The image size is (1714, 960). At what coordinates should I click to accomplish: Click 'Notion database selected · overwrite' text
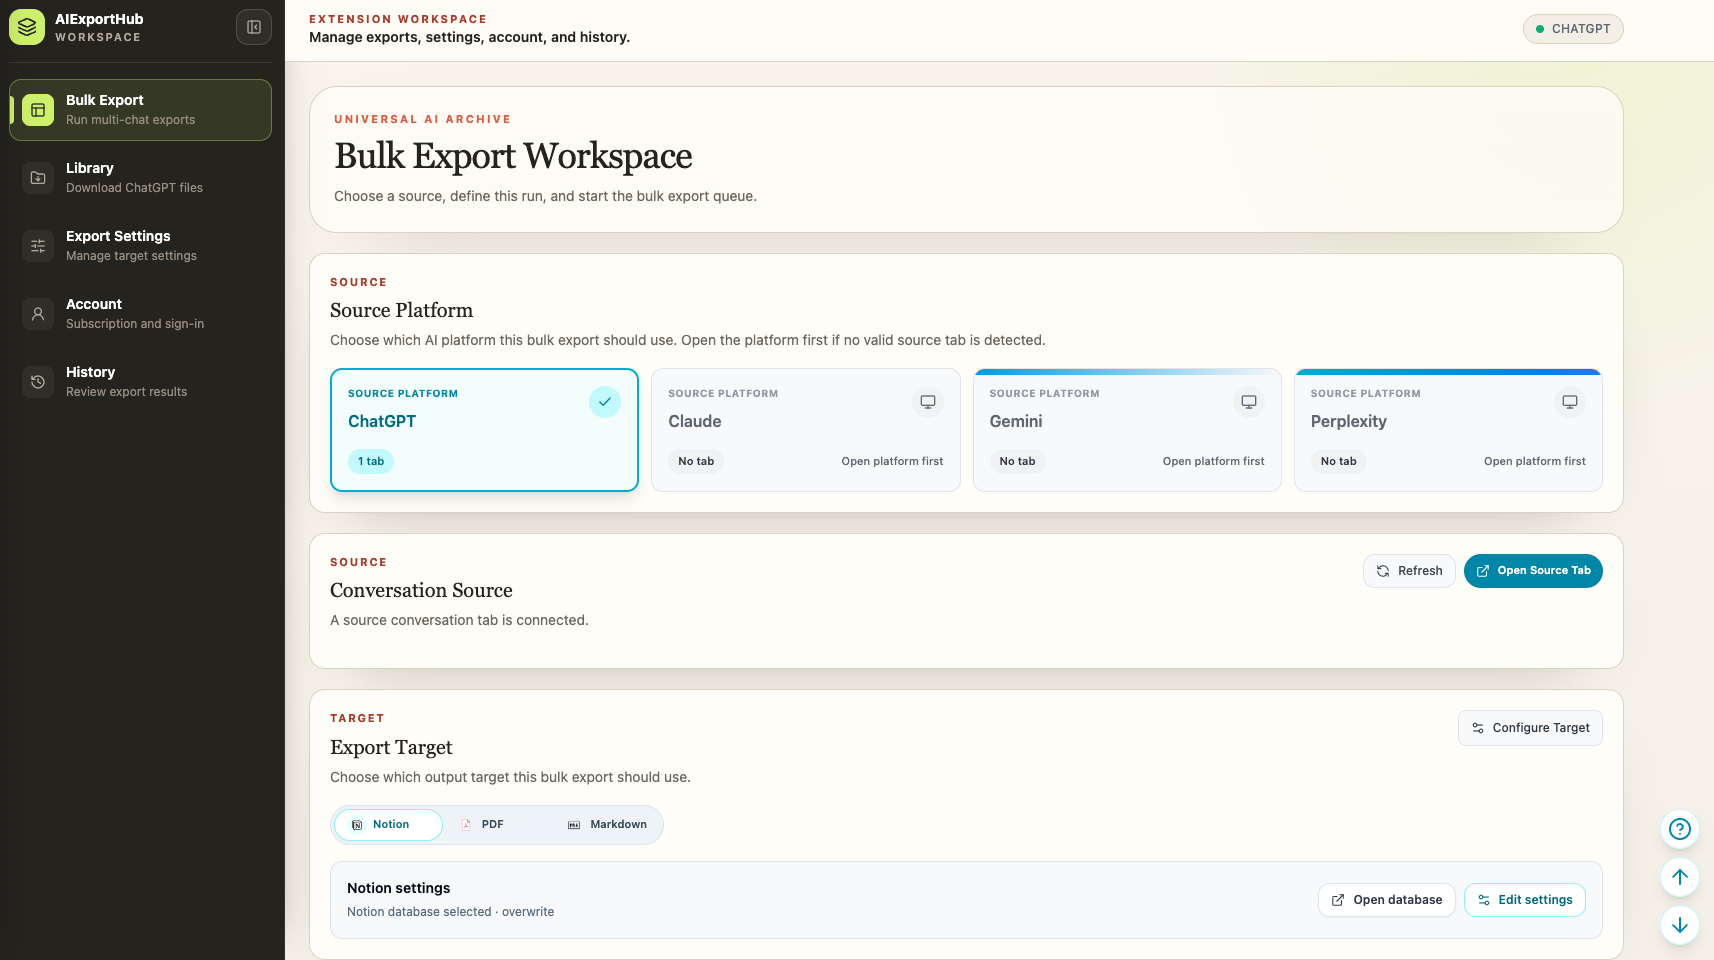[x=450, y=912]
